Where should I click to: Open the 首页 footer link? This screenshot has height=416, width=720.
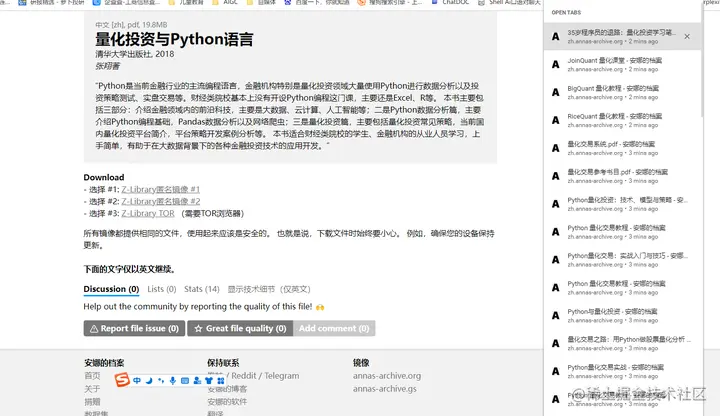tap(92, 376)
